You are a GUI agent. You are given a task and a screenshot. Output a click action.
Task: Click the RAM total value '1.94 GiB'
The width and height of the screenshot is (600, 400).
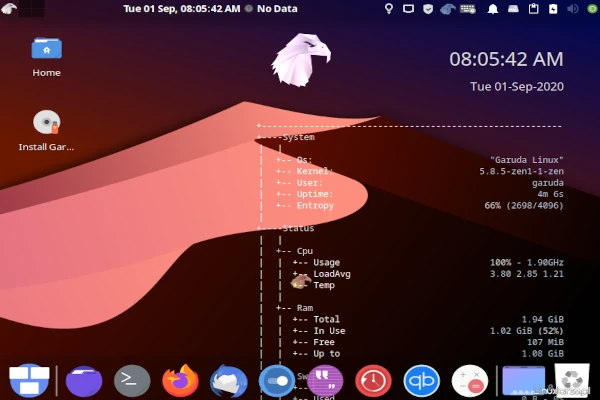click(x=543, y=319)
